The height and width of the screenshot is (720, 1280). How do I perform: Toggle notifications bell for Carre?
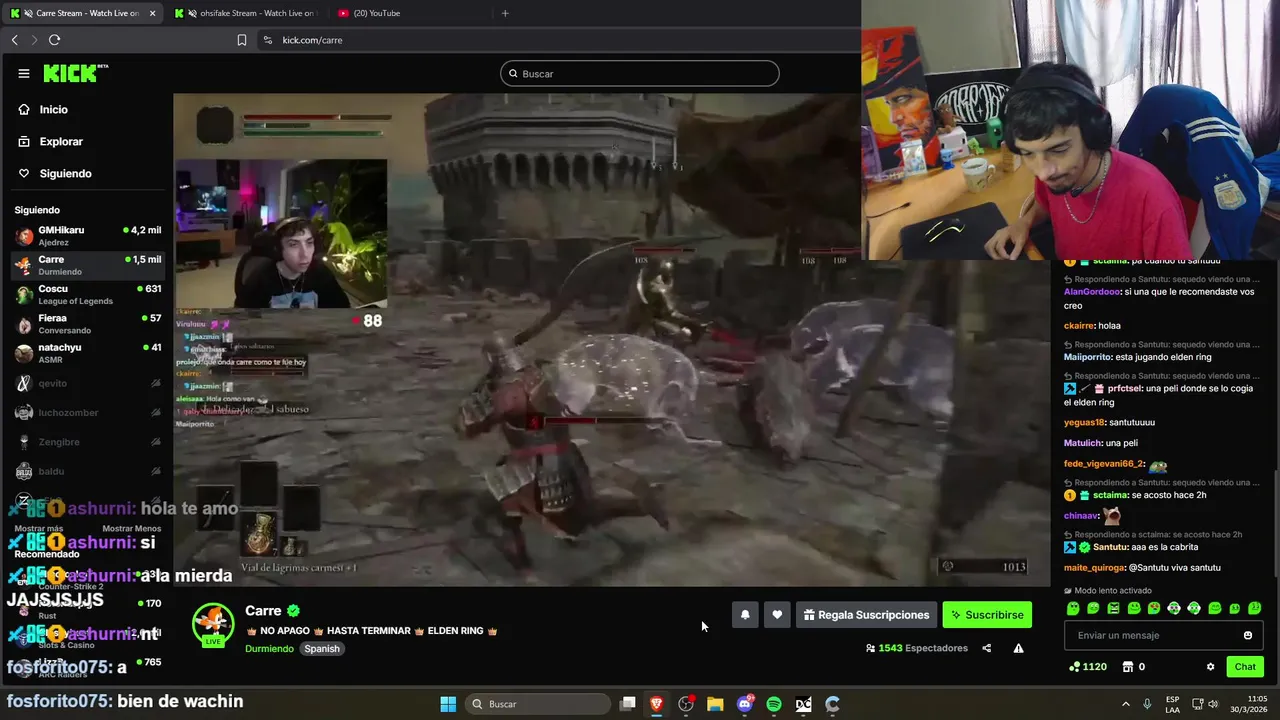(745, 615)
